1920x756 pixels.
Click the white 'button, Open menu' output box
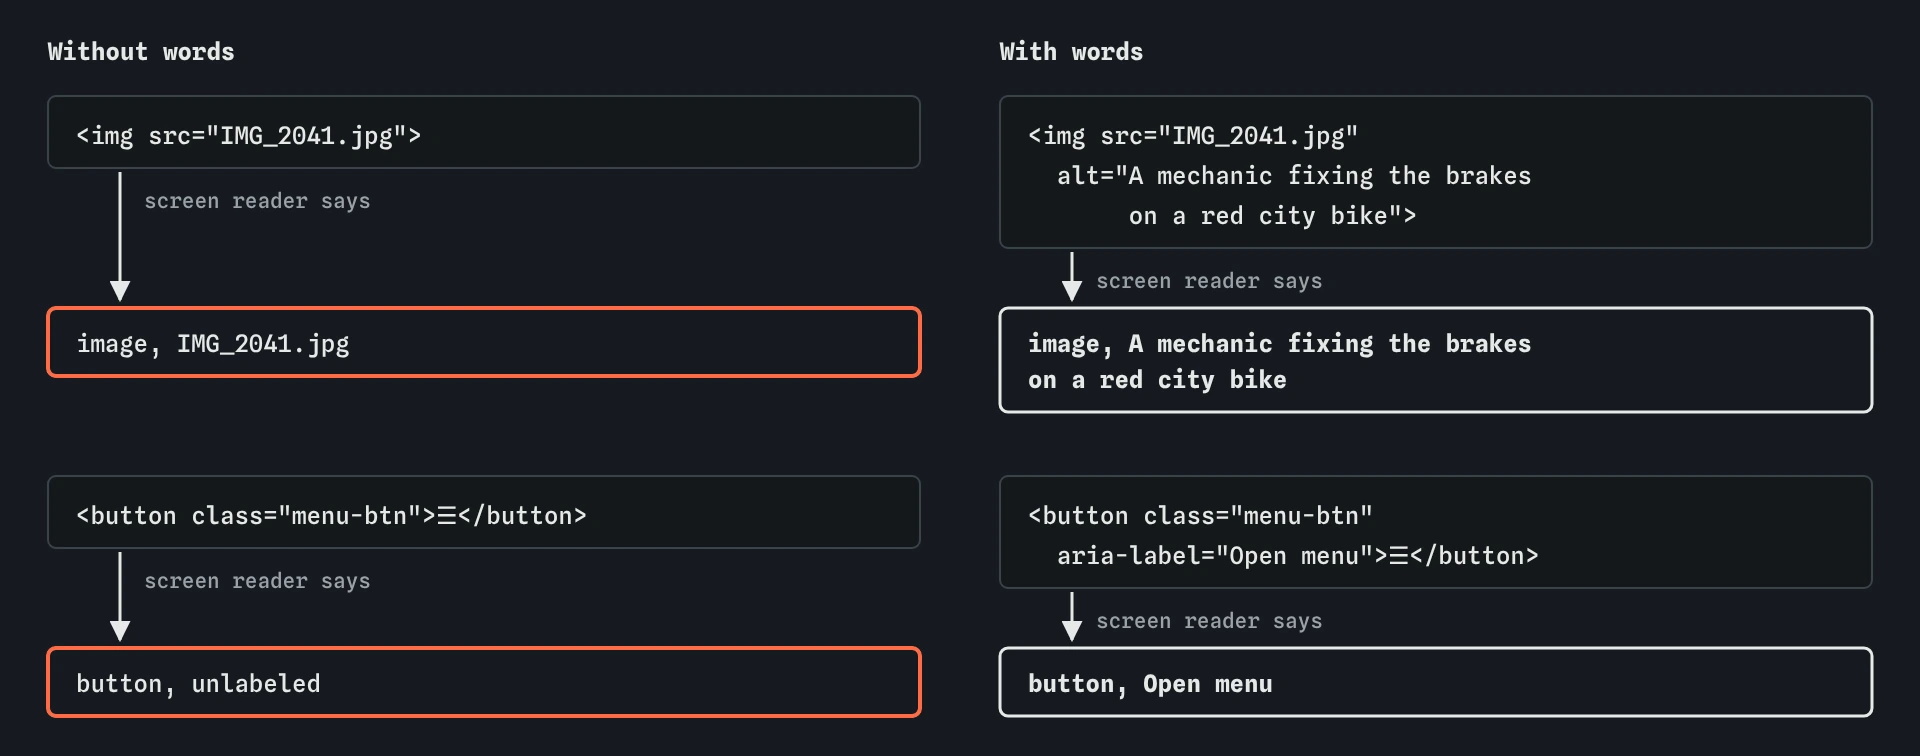tap(1436, 682)
